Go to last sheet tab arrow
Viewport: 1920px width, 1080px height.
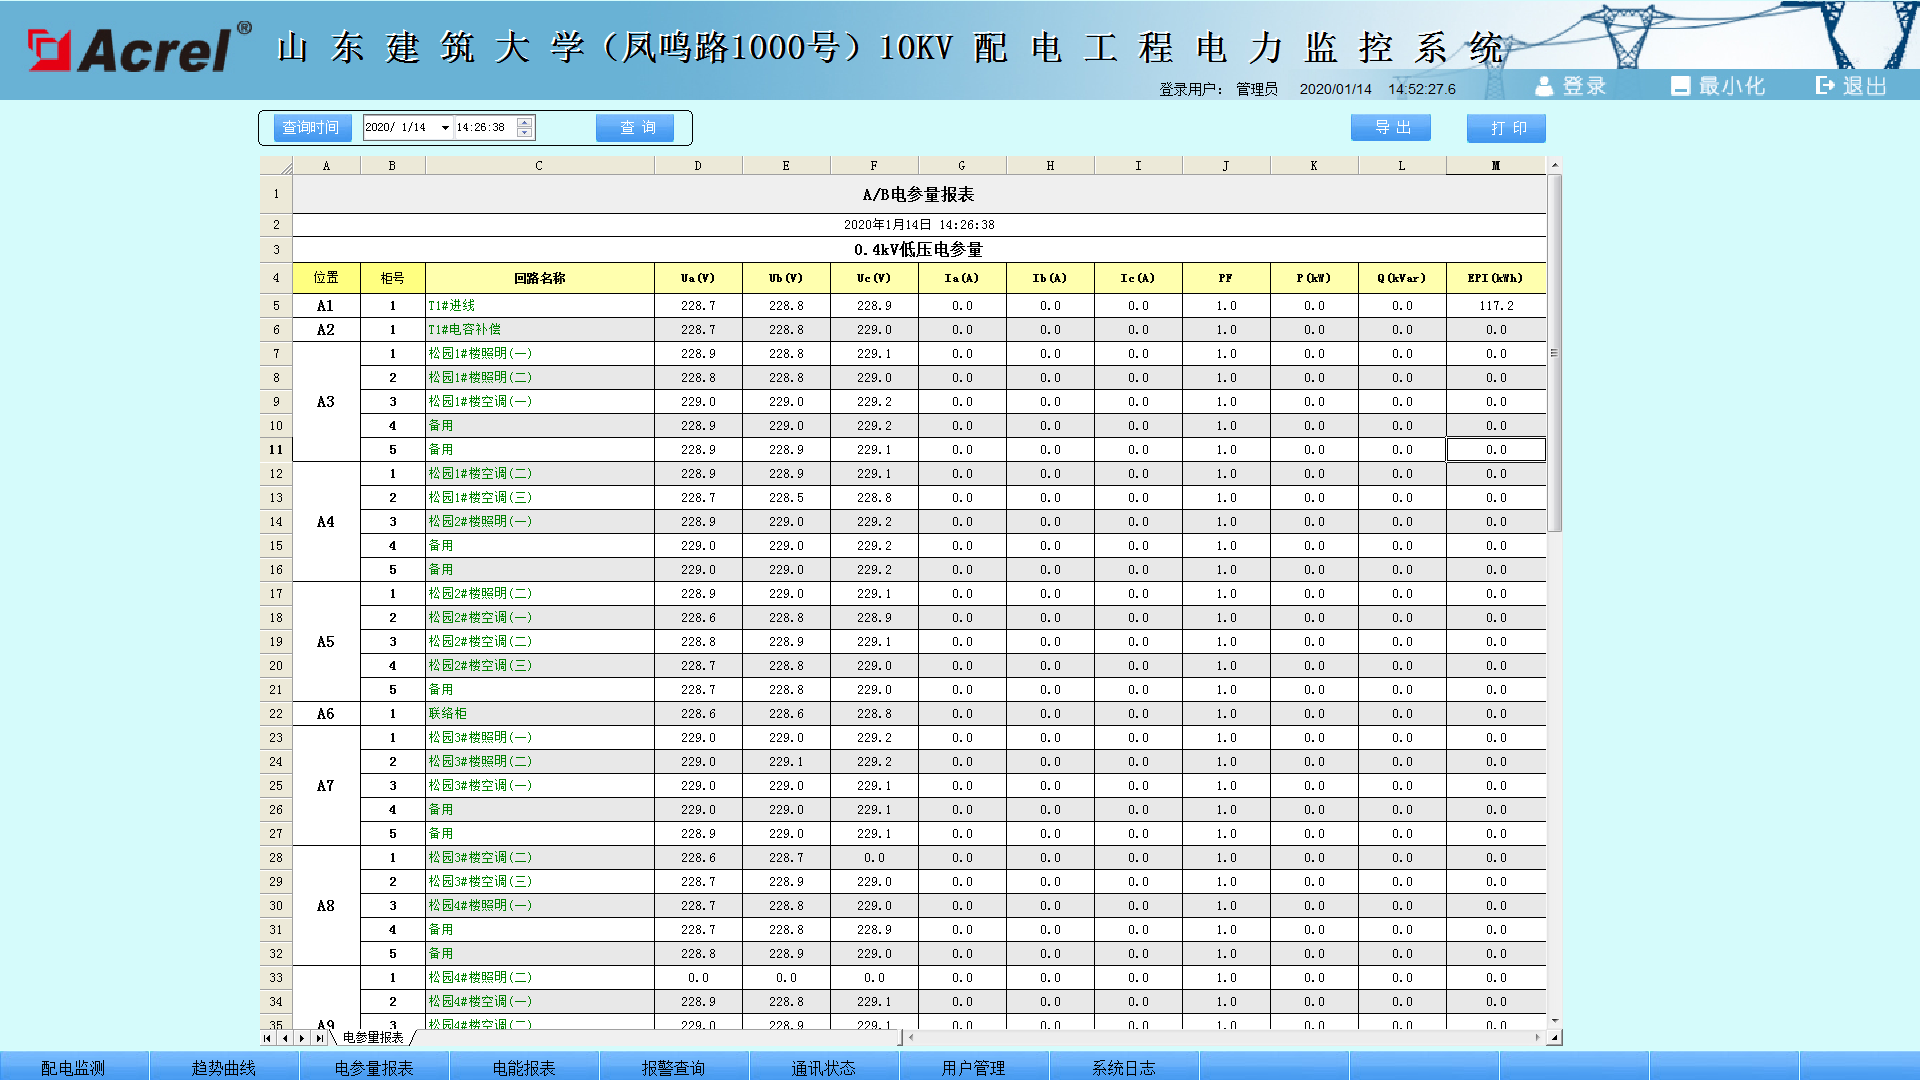pyautogui.click(x=319, y=1038)
